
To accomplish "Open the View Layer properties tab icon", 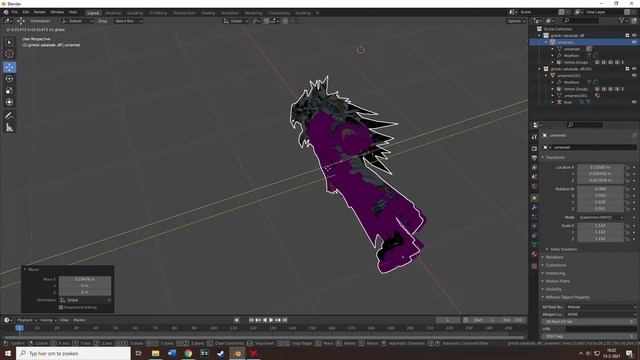I will point(534,167).
